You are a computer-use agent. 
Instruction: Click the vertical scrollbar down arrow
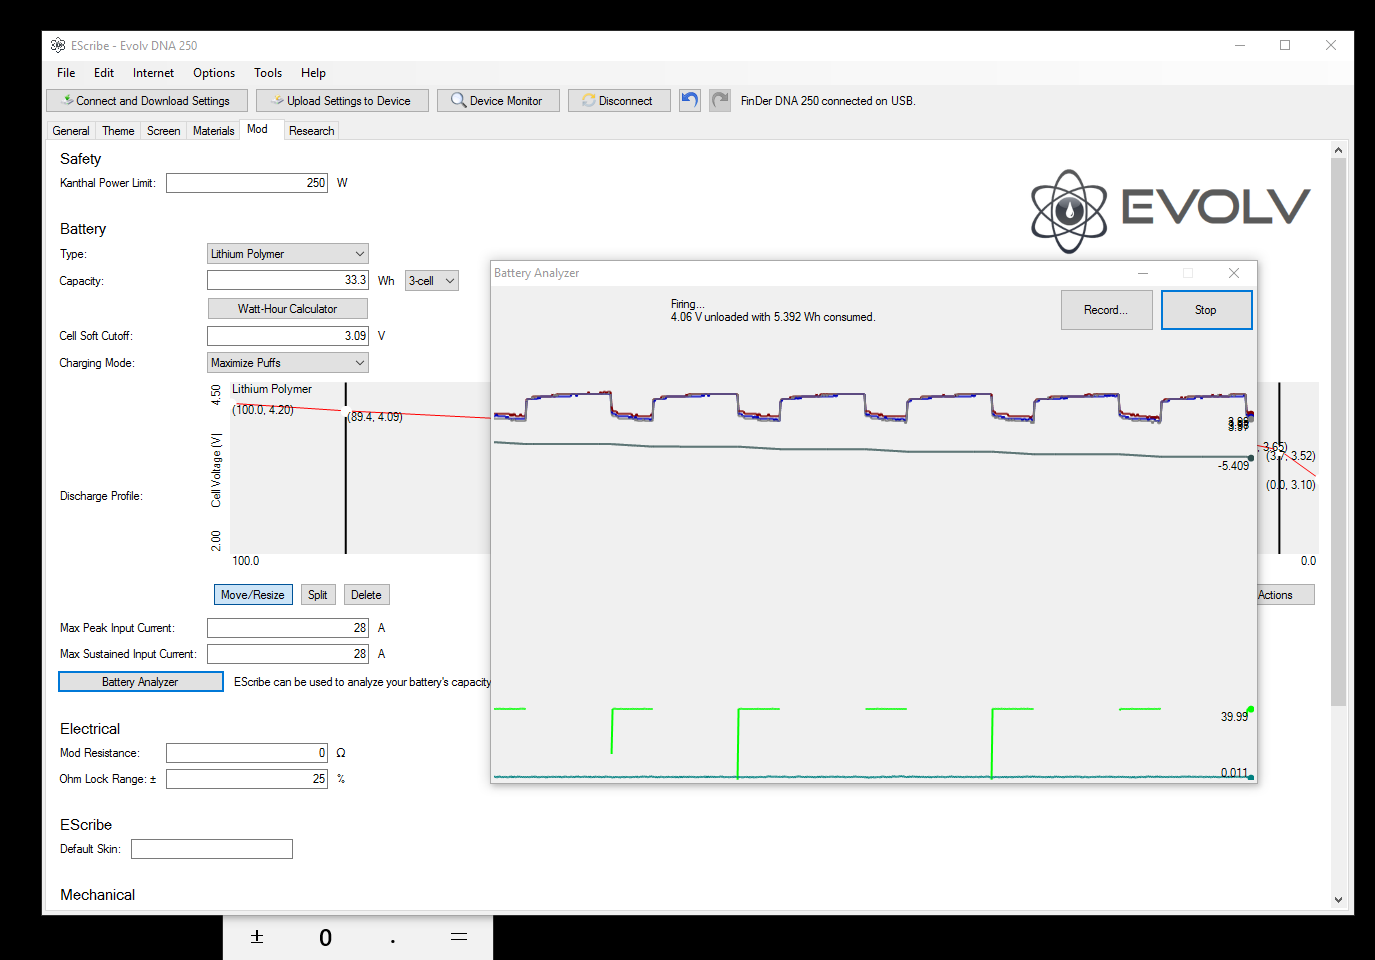click(1338, 899)
